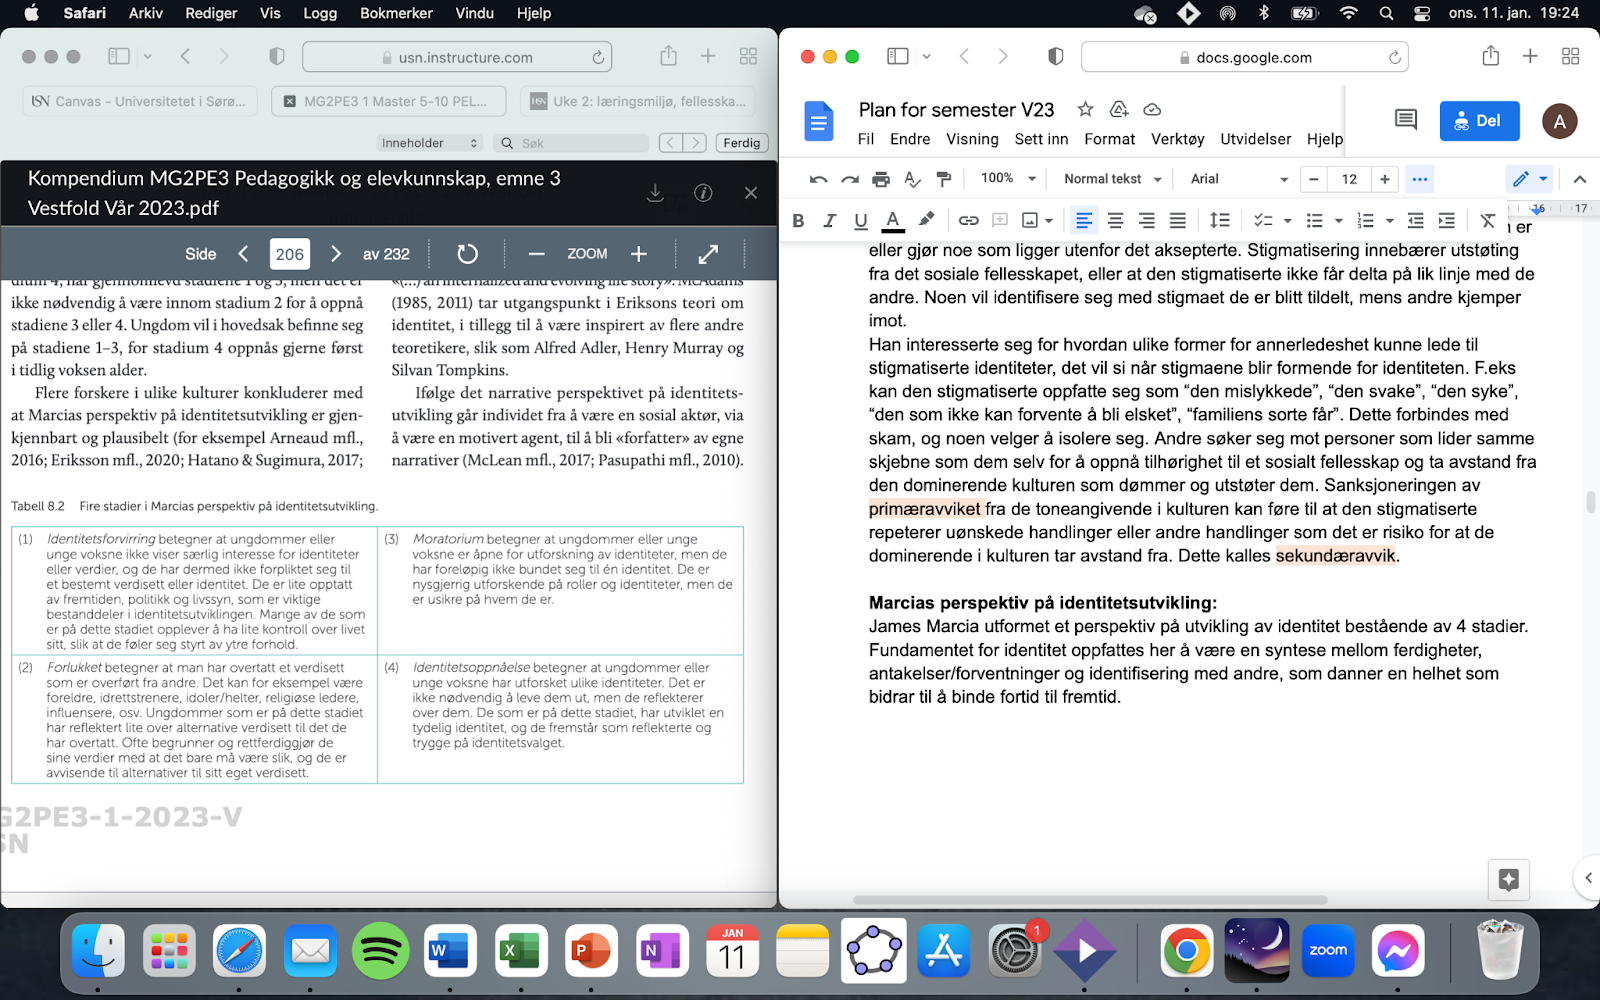Print the document via printer icon

(x=881, y=179)
